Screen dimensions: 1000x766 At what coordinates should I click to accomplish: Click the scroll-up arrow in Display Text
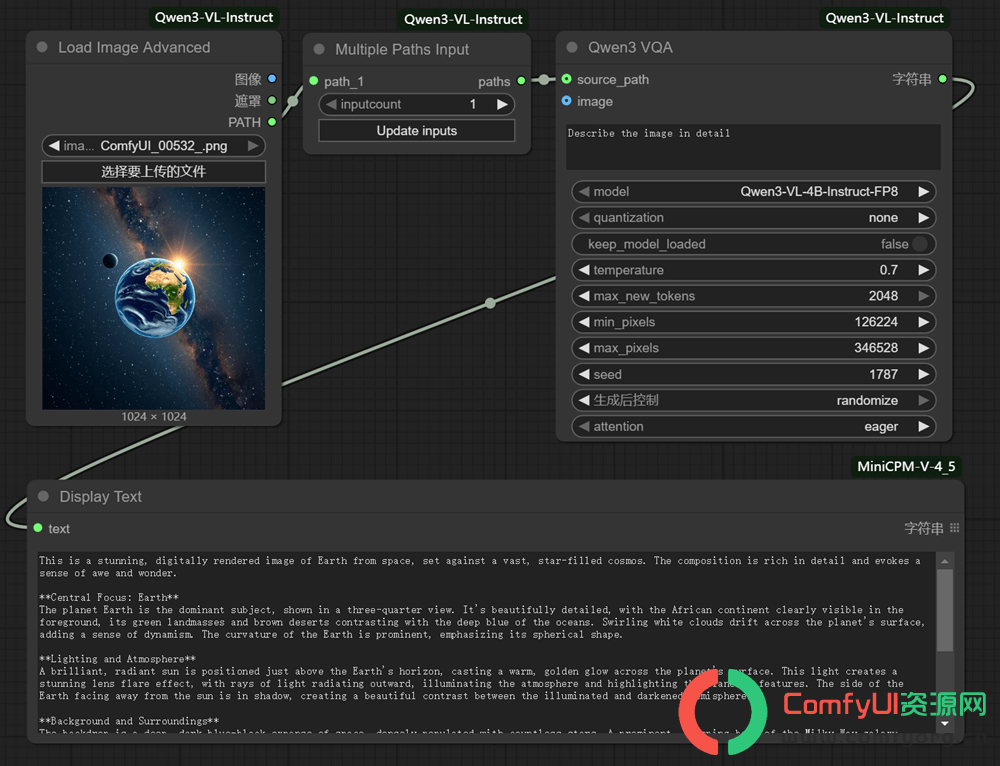[x=945, y=561]
